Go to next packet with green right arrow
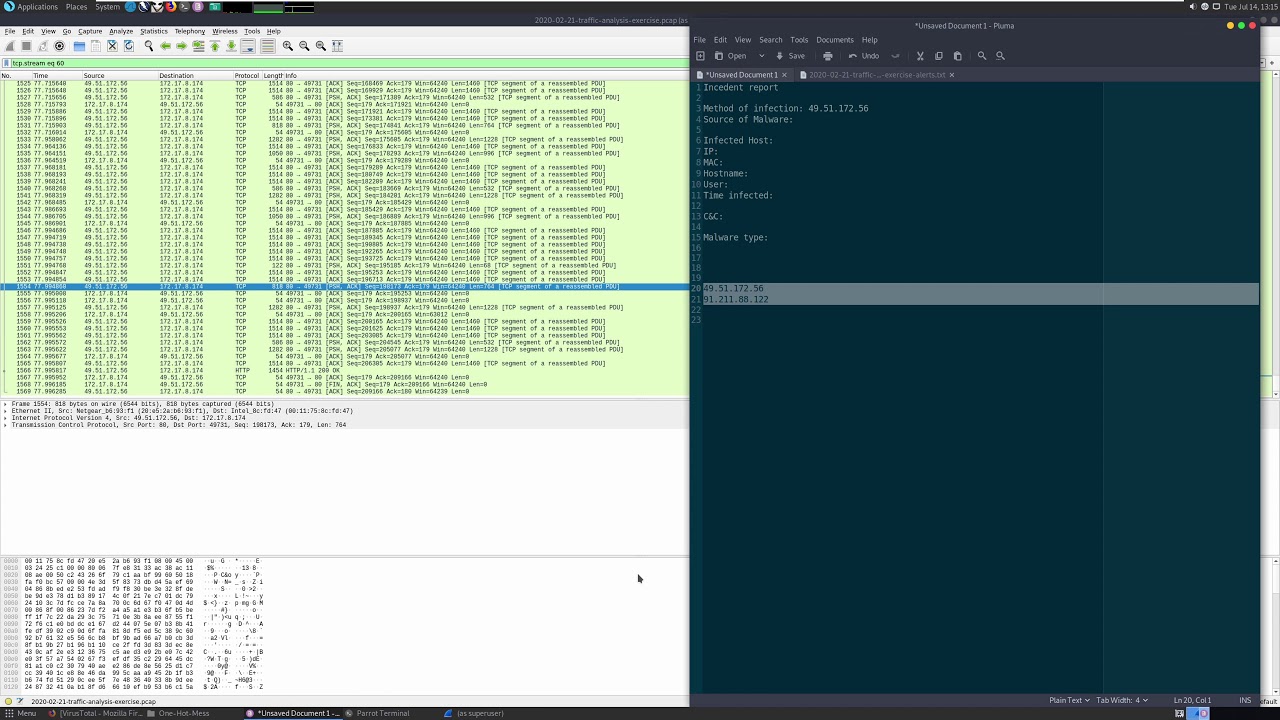The width and height of the screenshot is (1280, 720). tap(181, 46)
